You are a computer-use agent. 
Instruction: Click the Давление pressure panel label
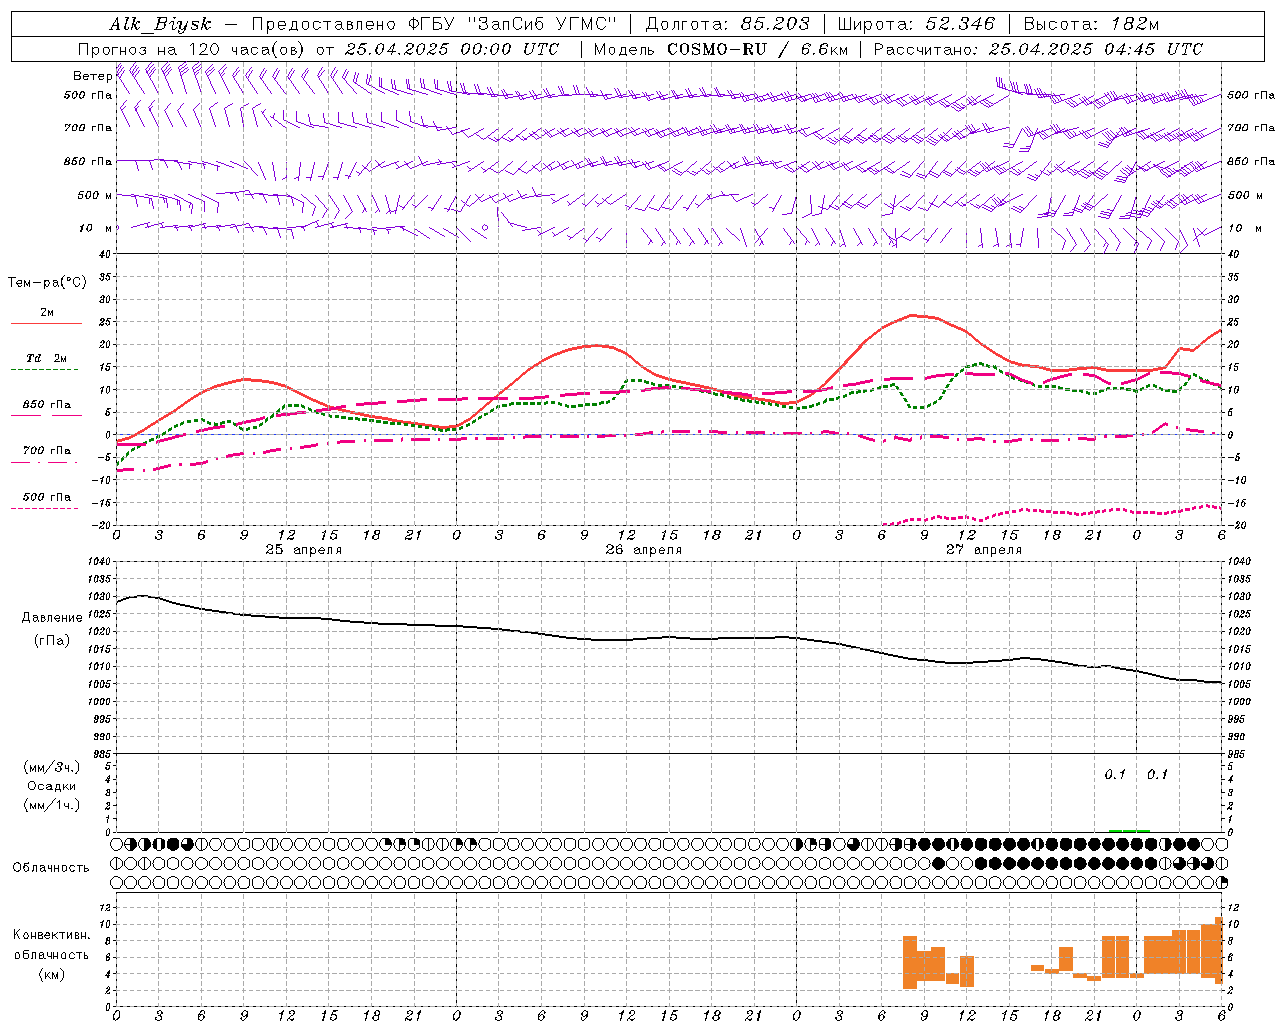tap(52, 618)
